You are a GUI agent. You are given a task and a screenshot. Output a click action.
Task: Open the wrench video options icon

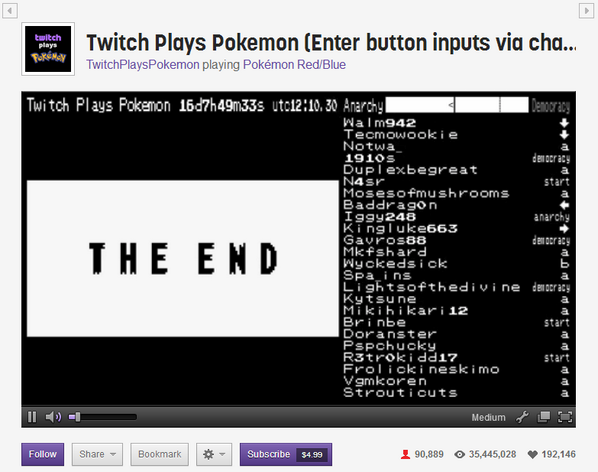pyautogui.click(x=522, y=417)
